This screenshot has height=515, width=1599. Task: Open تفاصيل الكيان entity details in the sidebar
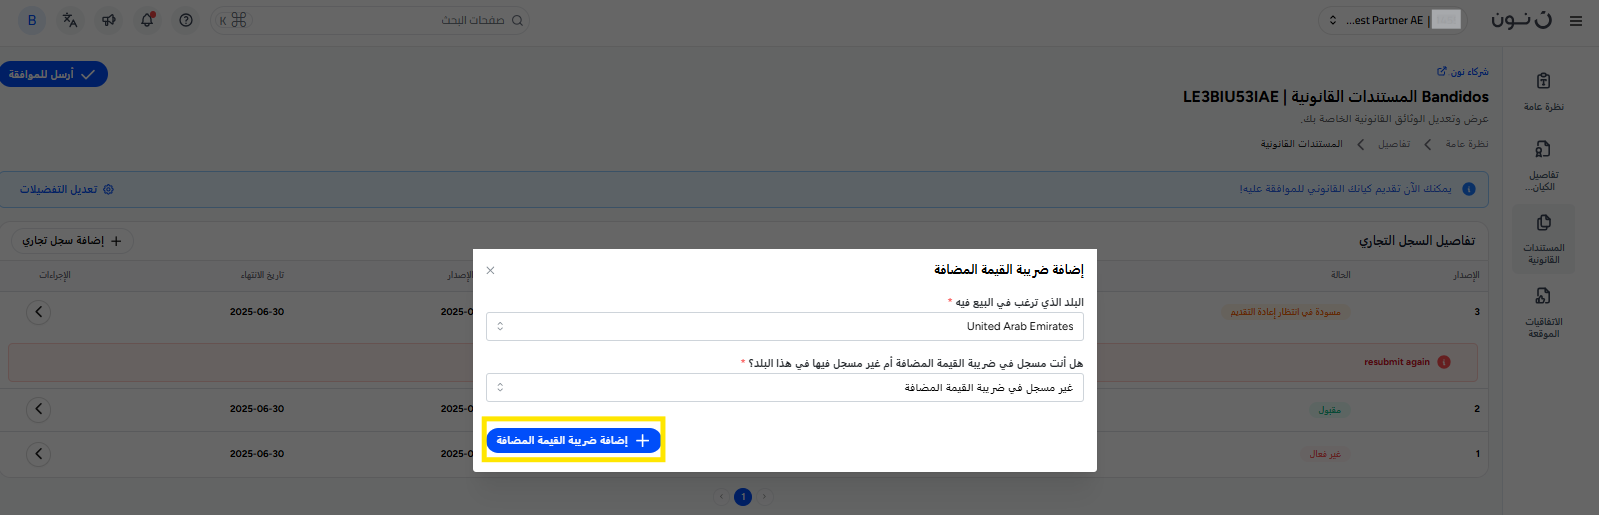pos(1544,165)
